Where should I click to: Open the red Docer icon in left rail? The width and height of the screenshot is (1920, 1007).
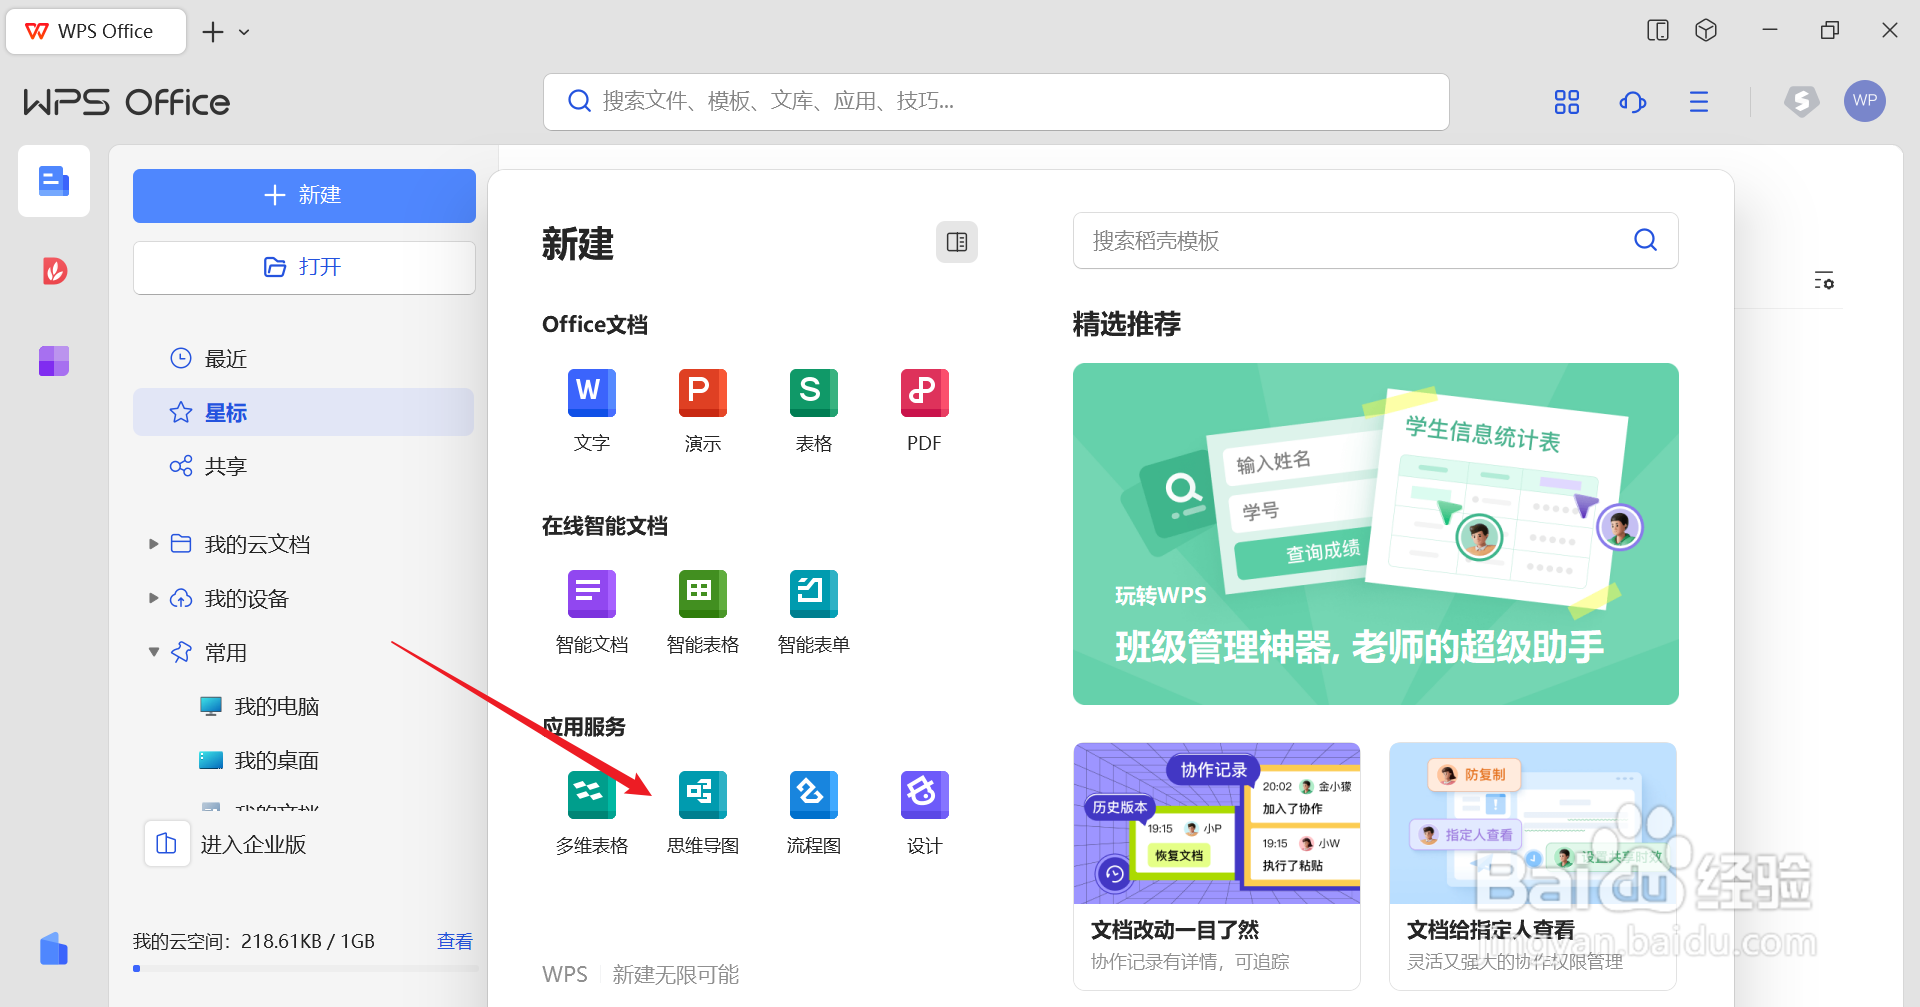54,271
